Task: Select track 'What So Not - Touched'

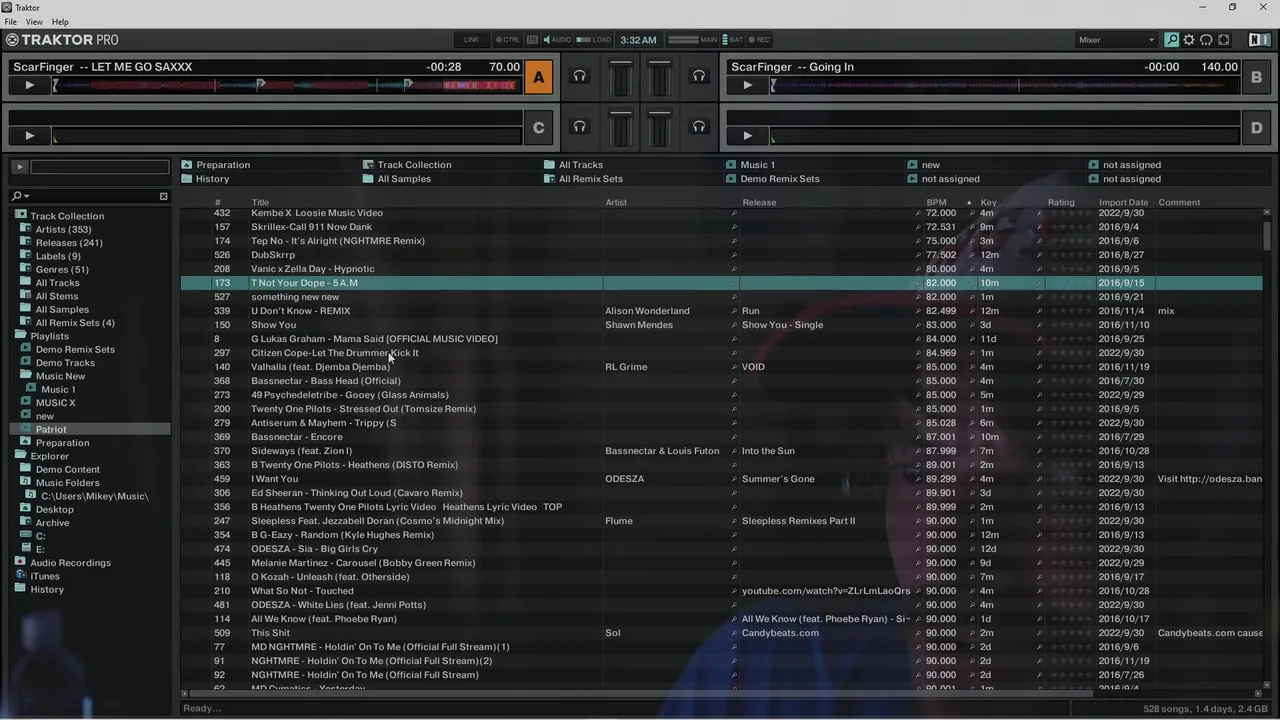Action: pyautogui.click(x=721, y=591)
